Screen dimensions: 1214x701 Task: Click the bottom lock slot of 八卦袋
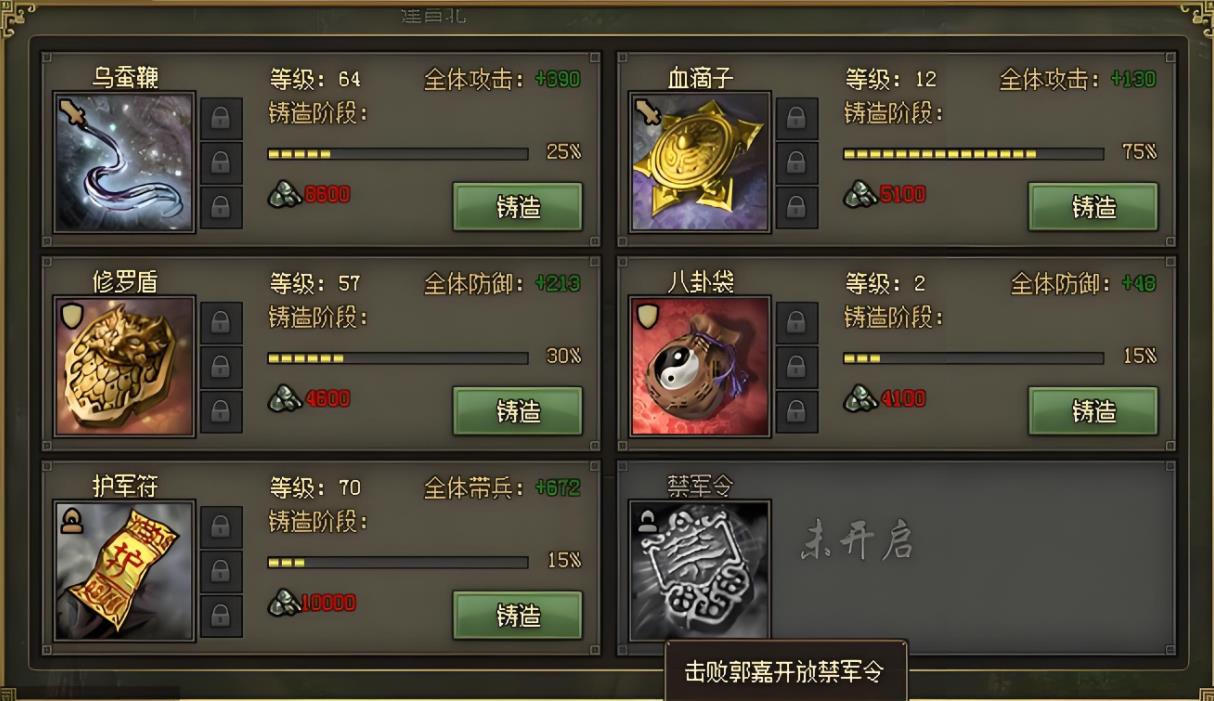797,410
